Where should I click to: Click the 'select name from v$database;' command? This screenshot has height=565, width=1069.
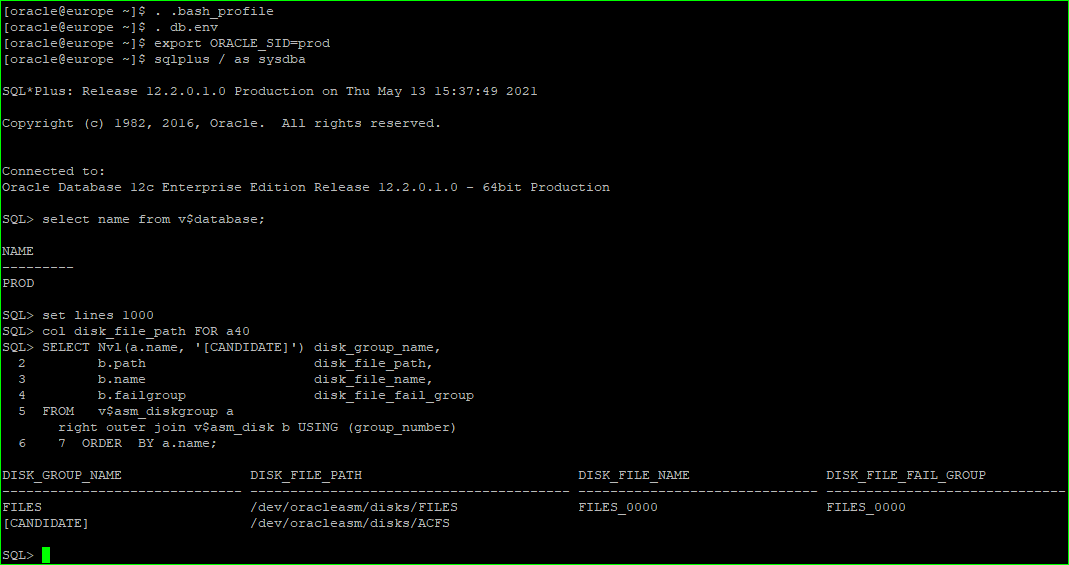point(154,219)
